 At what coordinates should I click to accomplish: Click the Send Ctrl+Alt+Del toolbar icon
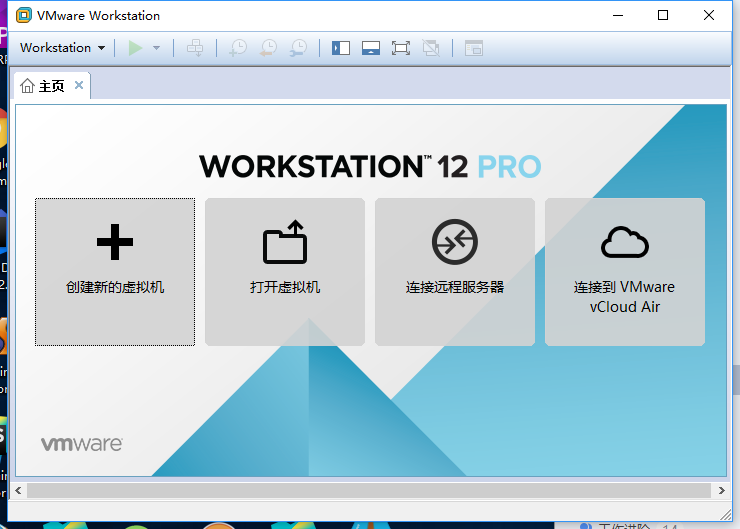click(195, 48)
